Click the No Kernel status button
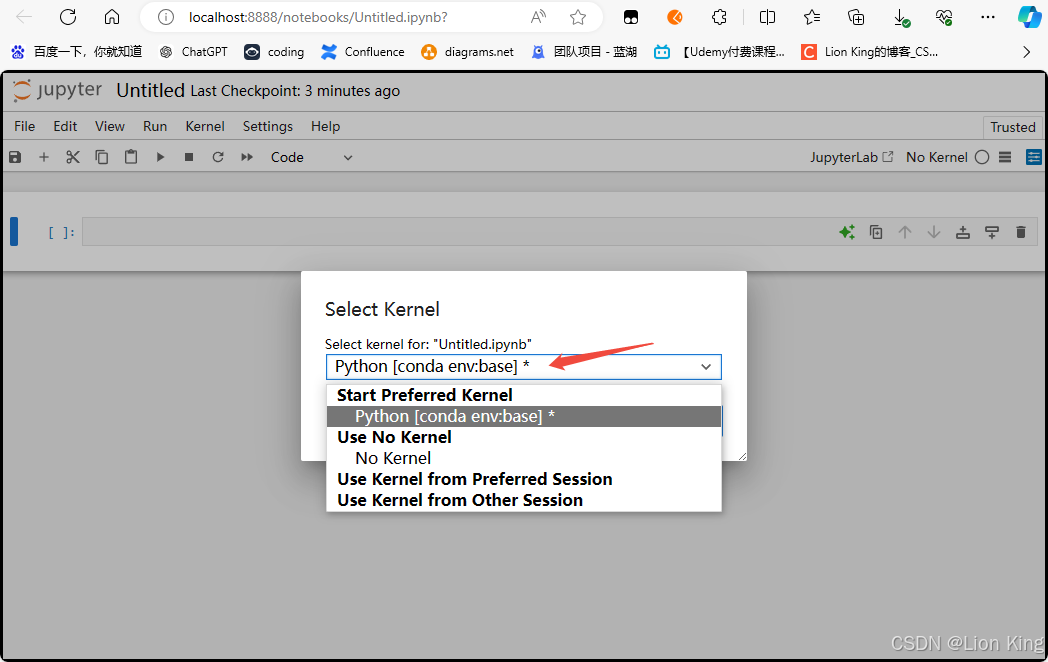Viewport: 1048px width, 662px height. coord(936,157)
